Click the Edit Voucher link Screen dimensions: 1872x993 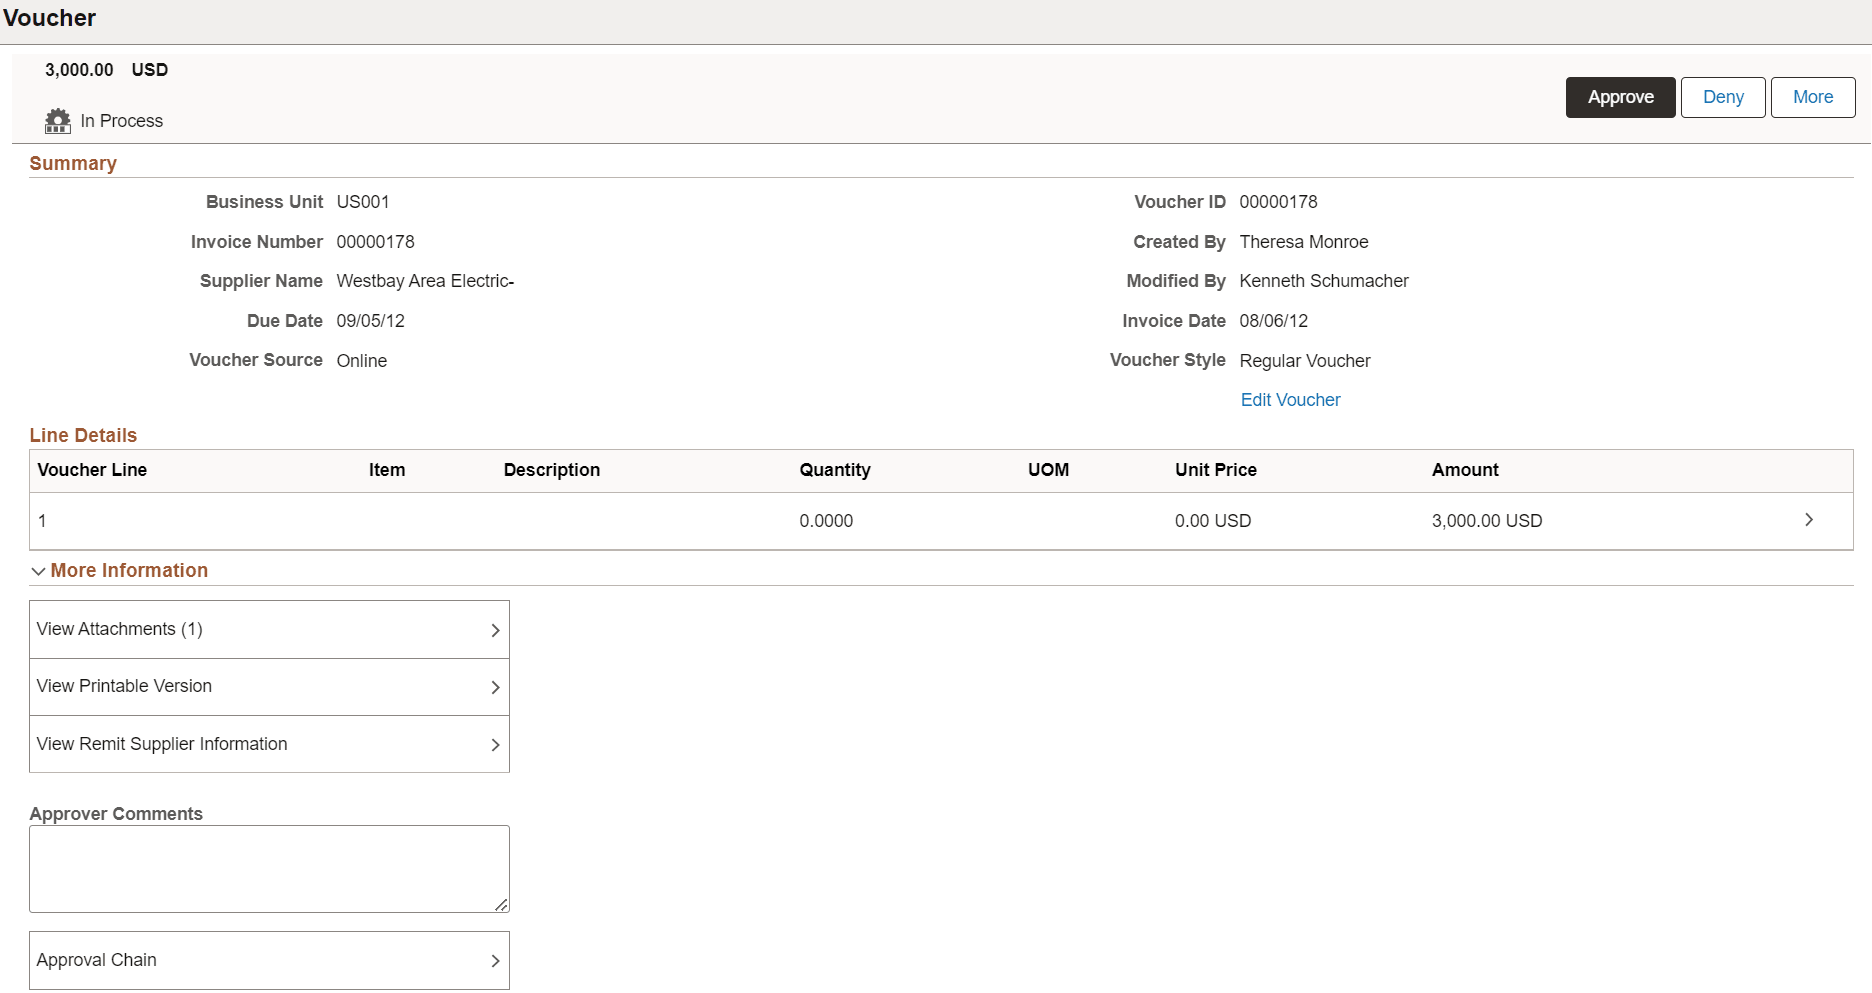pos(1290,399)
